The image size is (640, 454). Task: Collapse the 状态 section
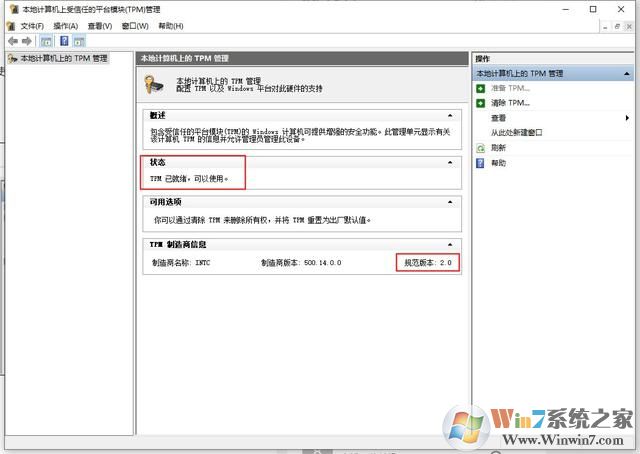450,162
